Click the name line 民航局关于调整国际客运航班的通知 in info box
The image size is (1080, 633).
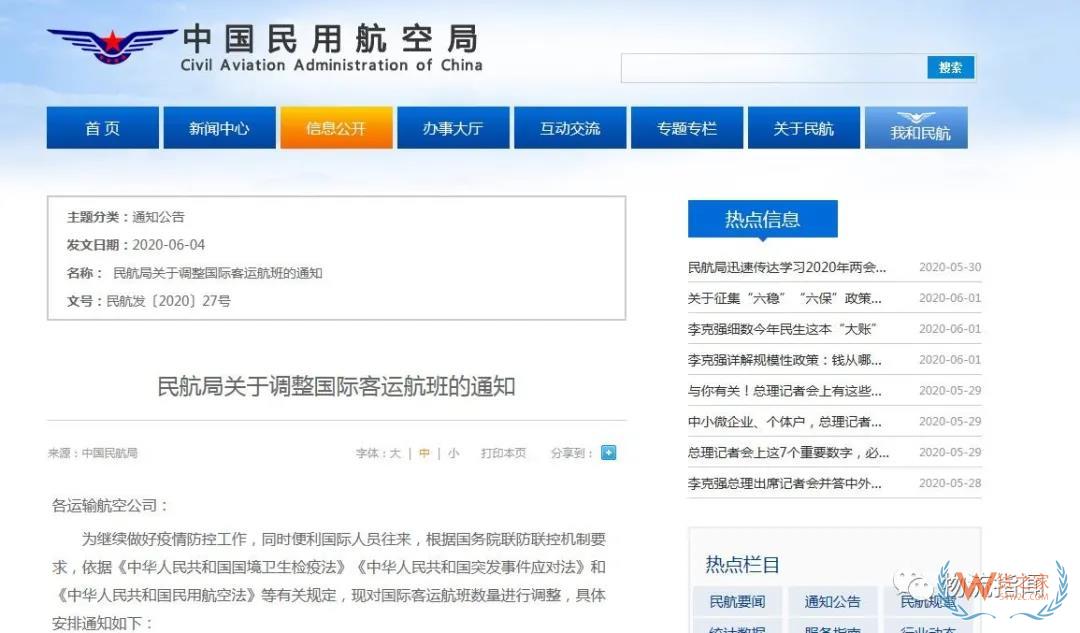pos(218,273)
